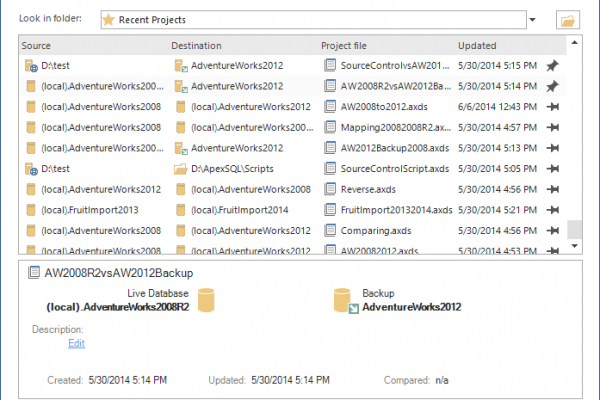Click the AW2008R2vsAW2012Backup project icon in details
Viewport: 600px width, 400px height.
click(x=34, y=273)
